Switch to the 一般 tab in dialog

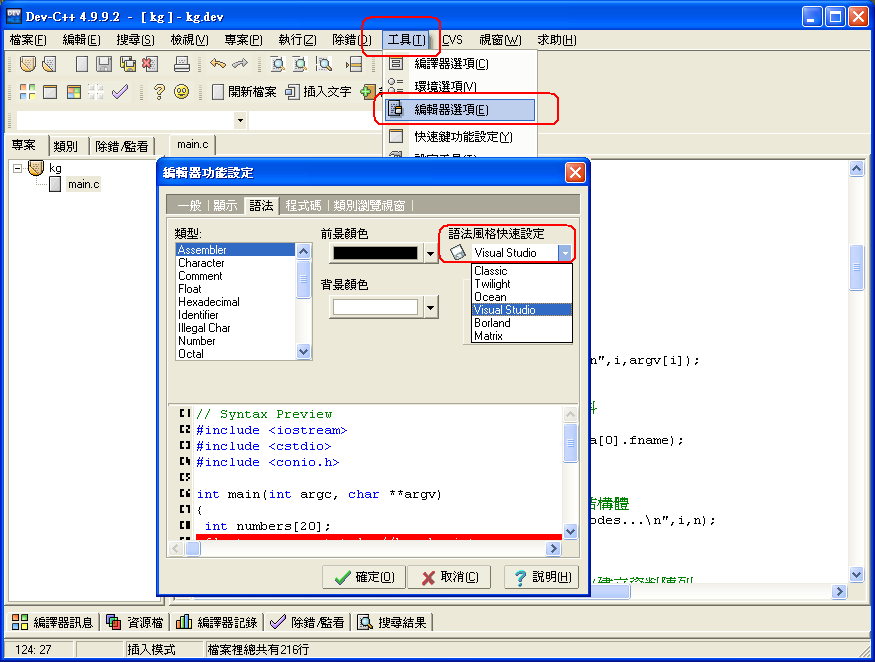(189, 205)
